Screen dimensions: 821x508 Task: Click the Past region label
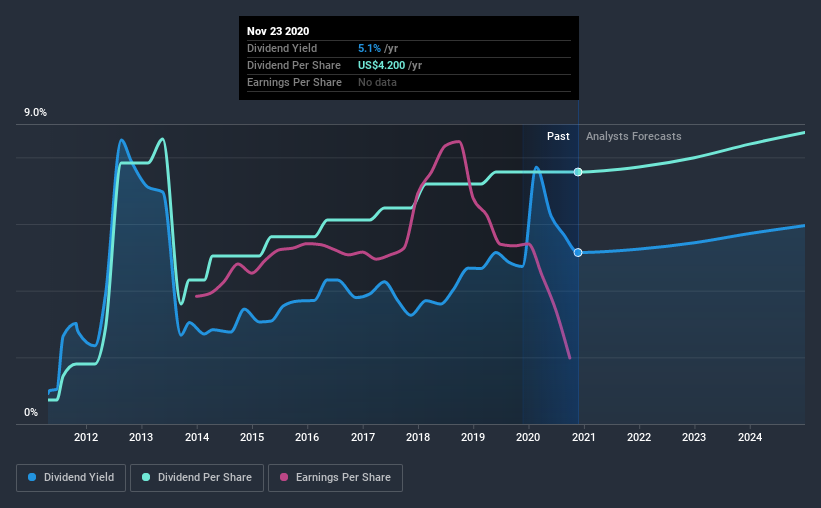[x=558, y=136]
